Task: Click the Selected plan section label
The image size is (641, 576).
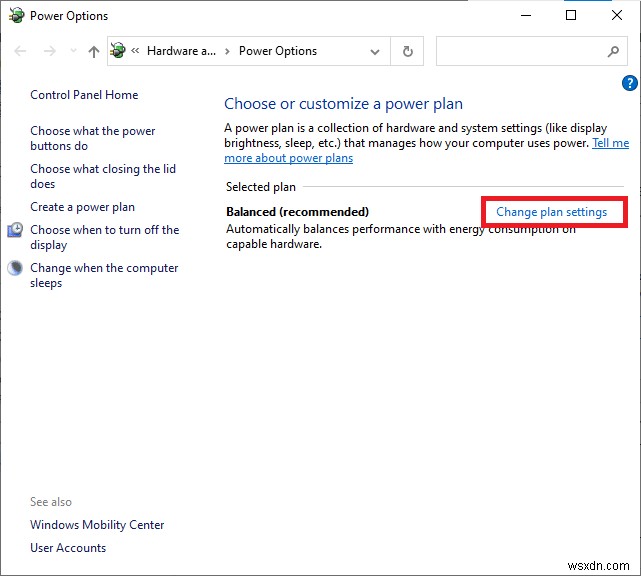Action: pyautogui.click(x=261, y=187)
